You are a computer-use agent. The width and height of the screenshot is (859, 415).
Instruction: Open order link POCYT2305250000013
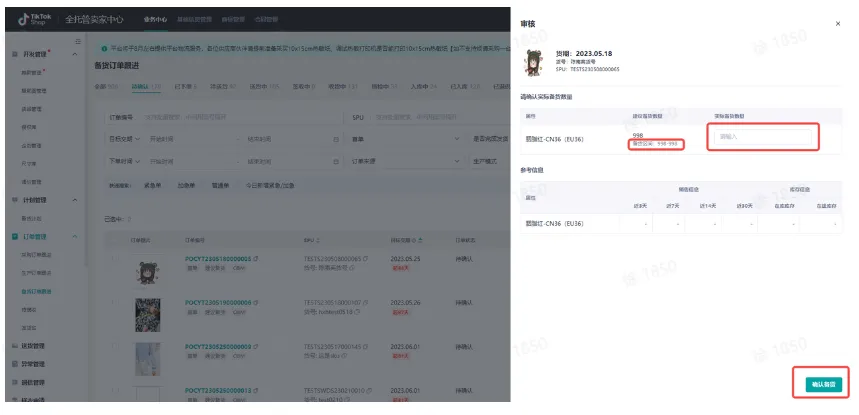tap(218, 391)
